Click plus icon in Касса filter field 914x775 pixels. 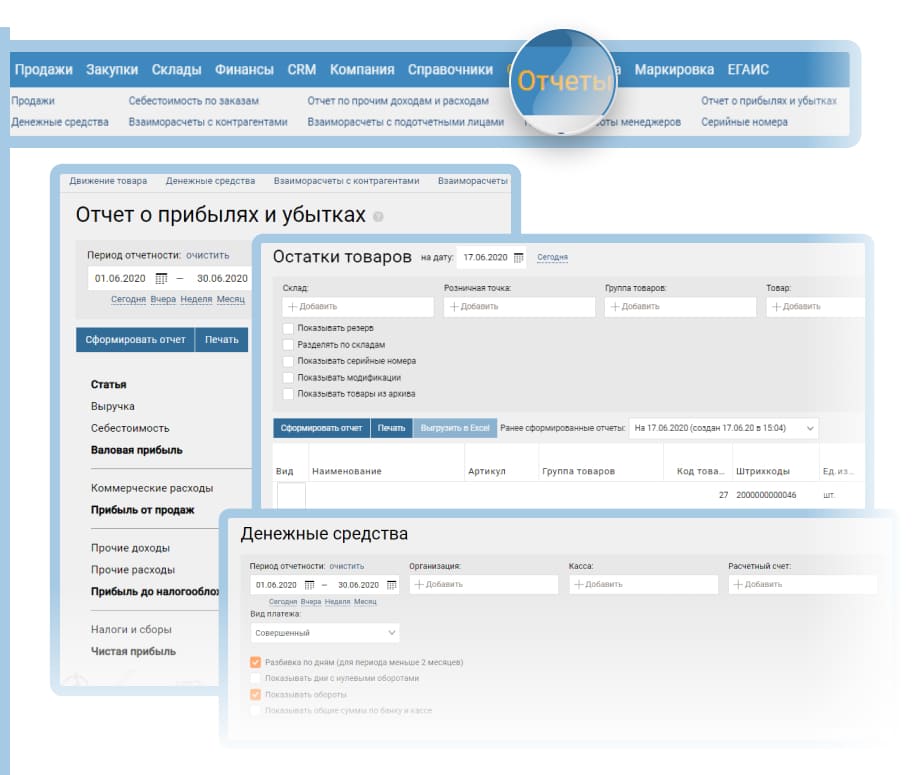tap(578, 585)
